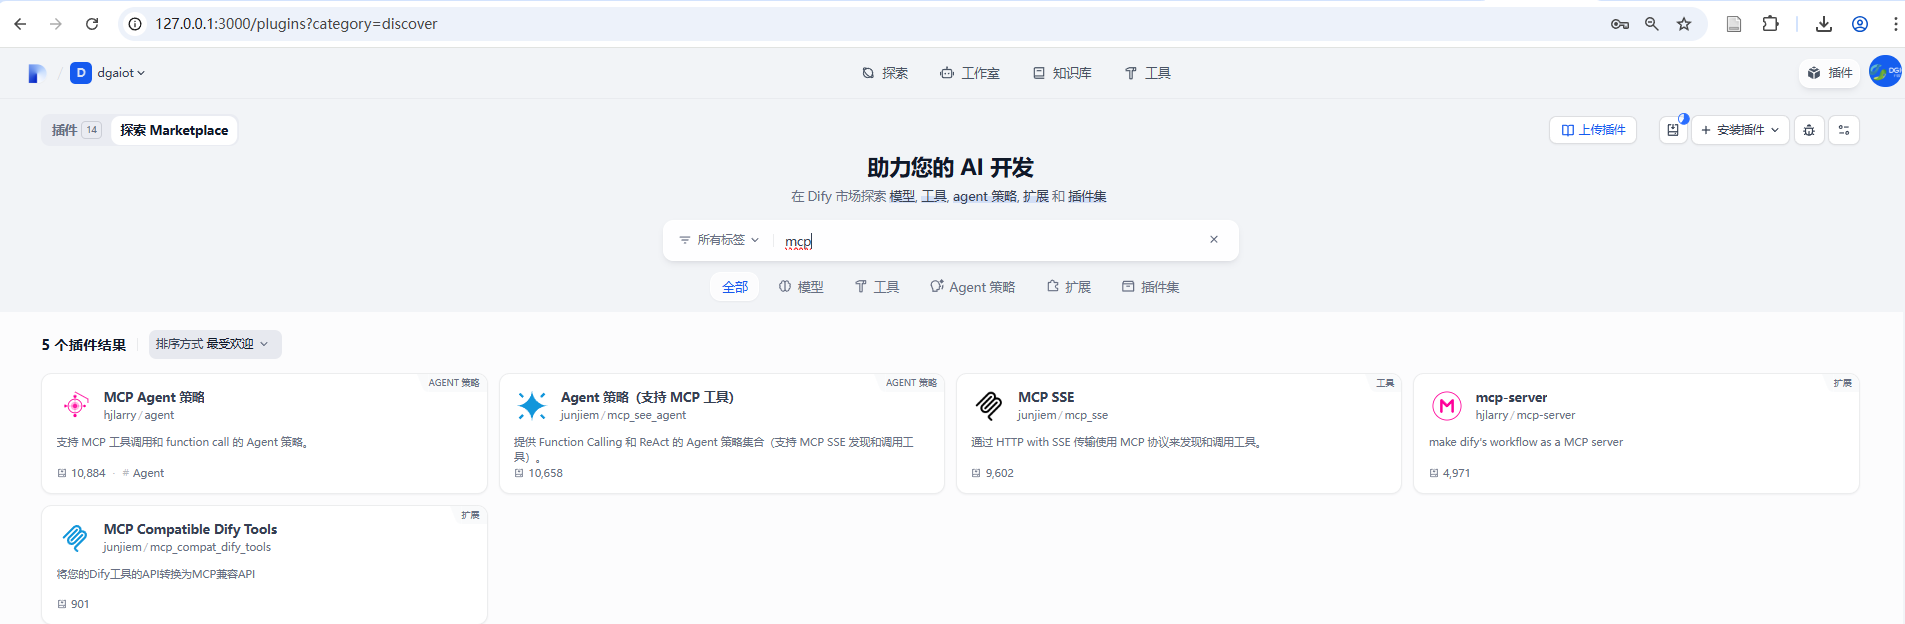The width and height of the screenshot is (1905, 624).
Task: Open 排序方式 最受欢迎 sort dropdown
Action: point(214,344)
